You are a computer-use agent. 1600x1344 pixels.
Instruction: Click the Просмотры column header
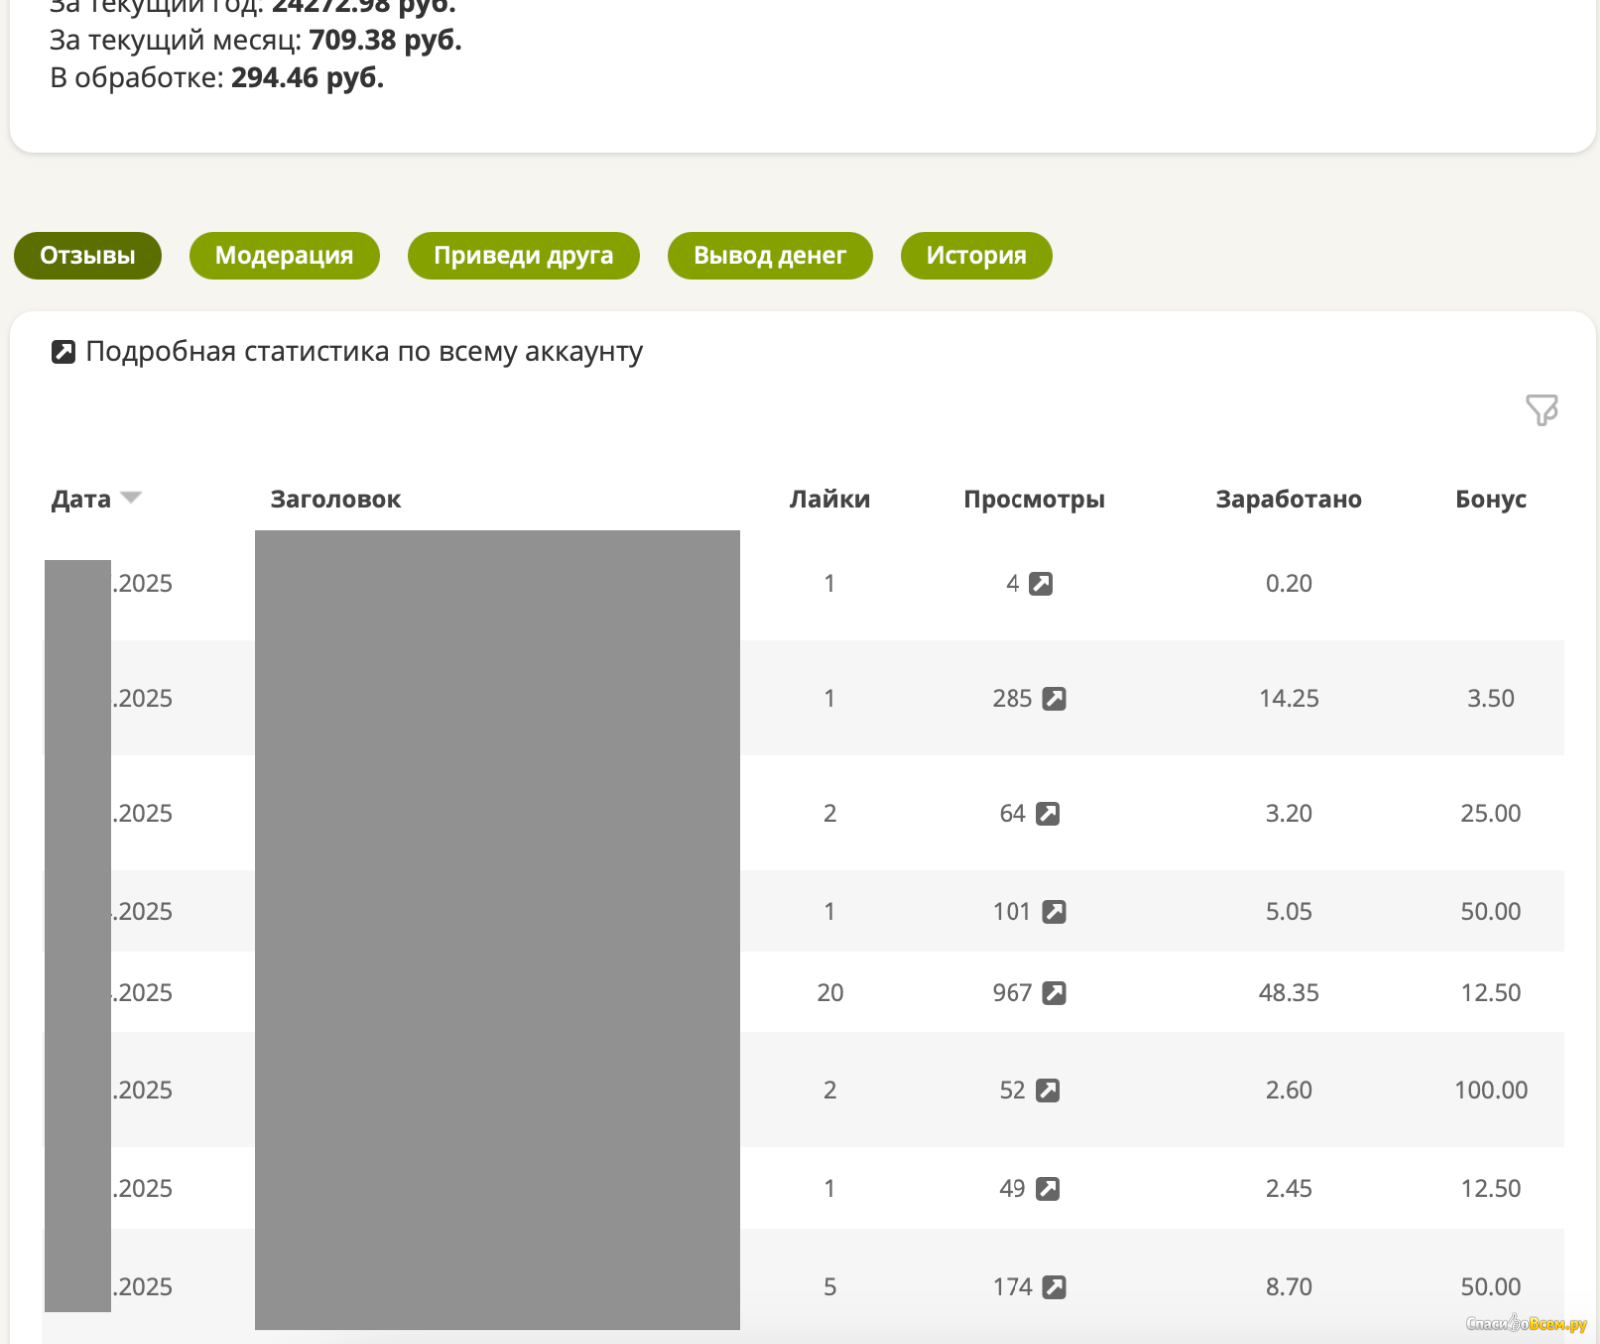tap(1034, 499)
